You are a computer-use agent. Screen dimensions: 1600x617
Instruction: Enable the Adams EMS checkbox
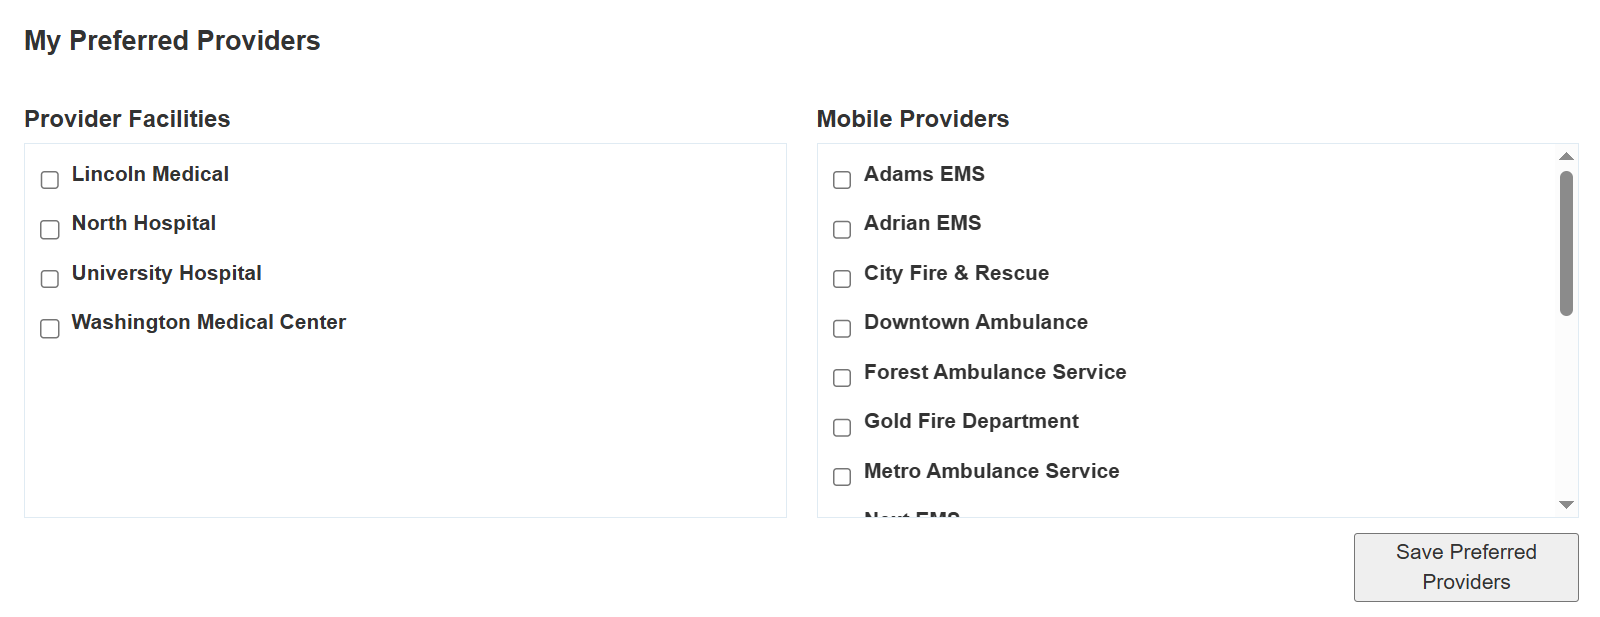tap(841, 180)
